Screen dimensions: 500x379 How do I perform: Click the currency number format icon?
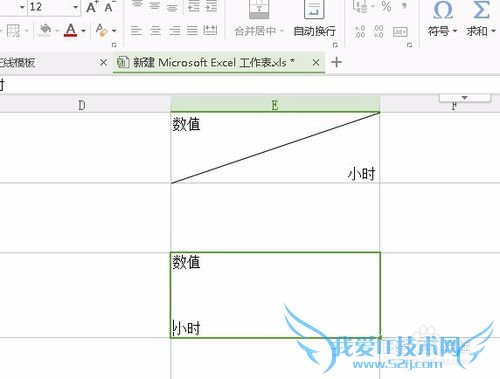click(x=359, y=6)
